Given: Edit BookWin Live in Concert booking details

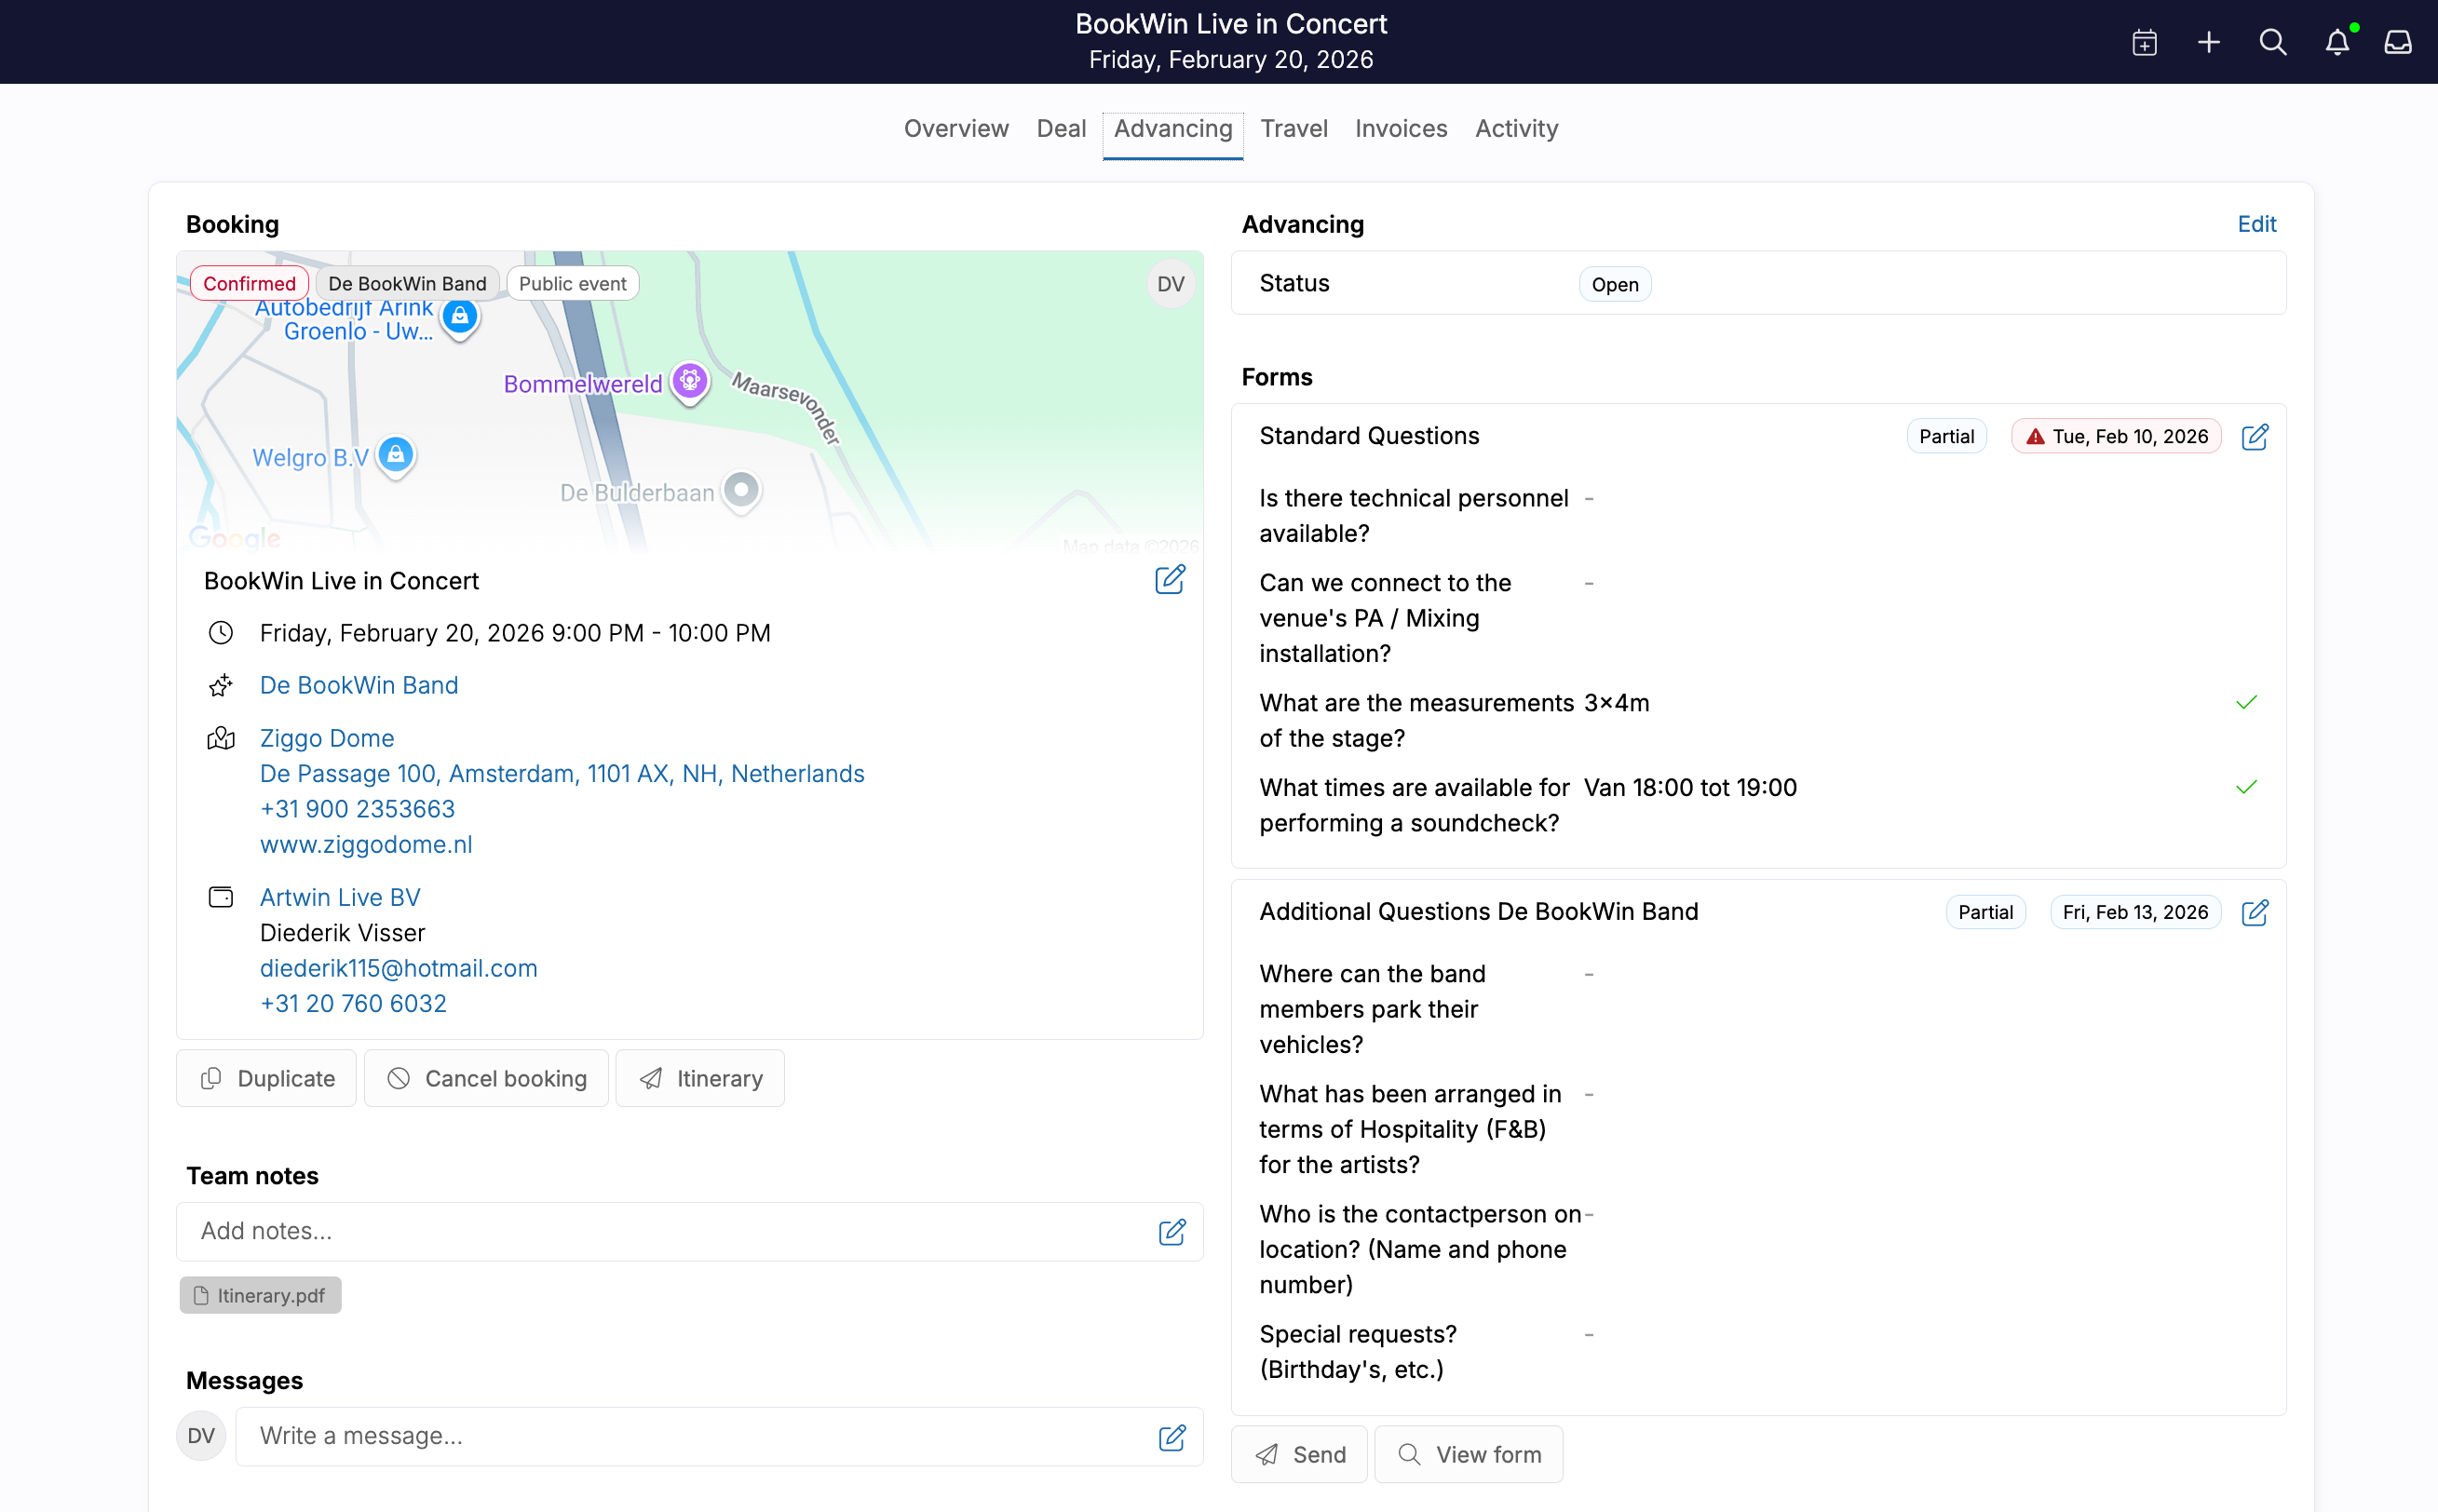Looking at the screenshot, I should pos(1169,581).
